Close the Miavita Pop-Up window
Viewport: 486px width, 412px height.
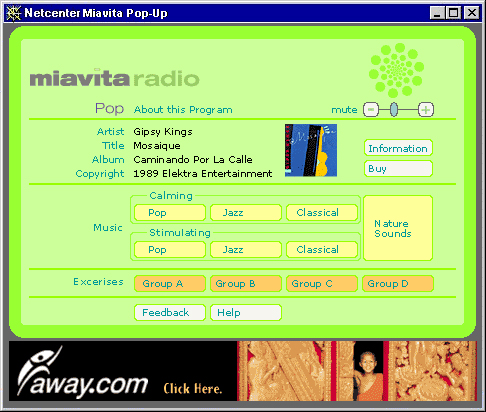472,13
